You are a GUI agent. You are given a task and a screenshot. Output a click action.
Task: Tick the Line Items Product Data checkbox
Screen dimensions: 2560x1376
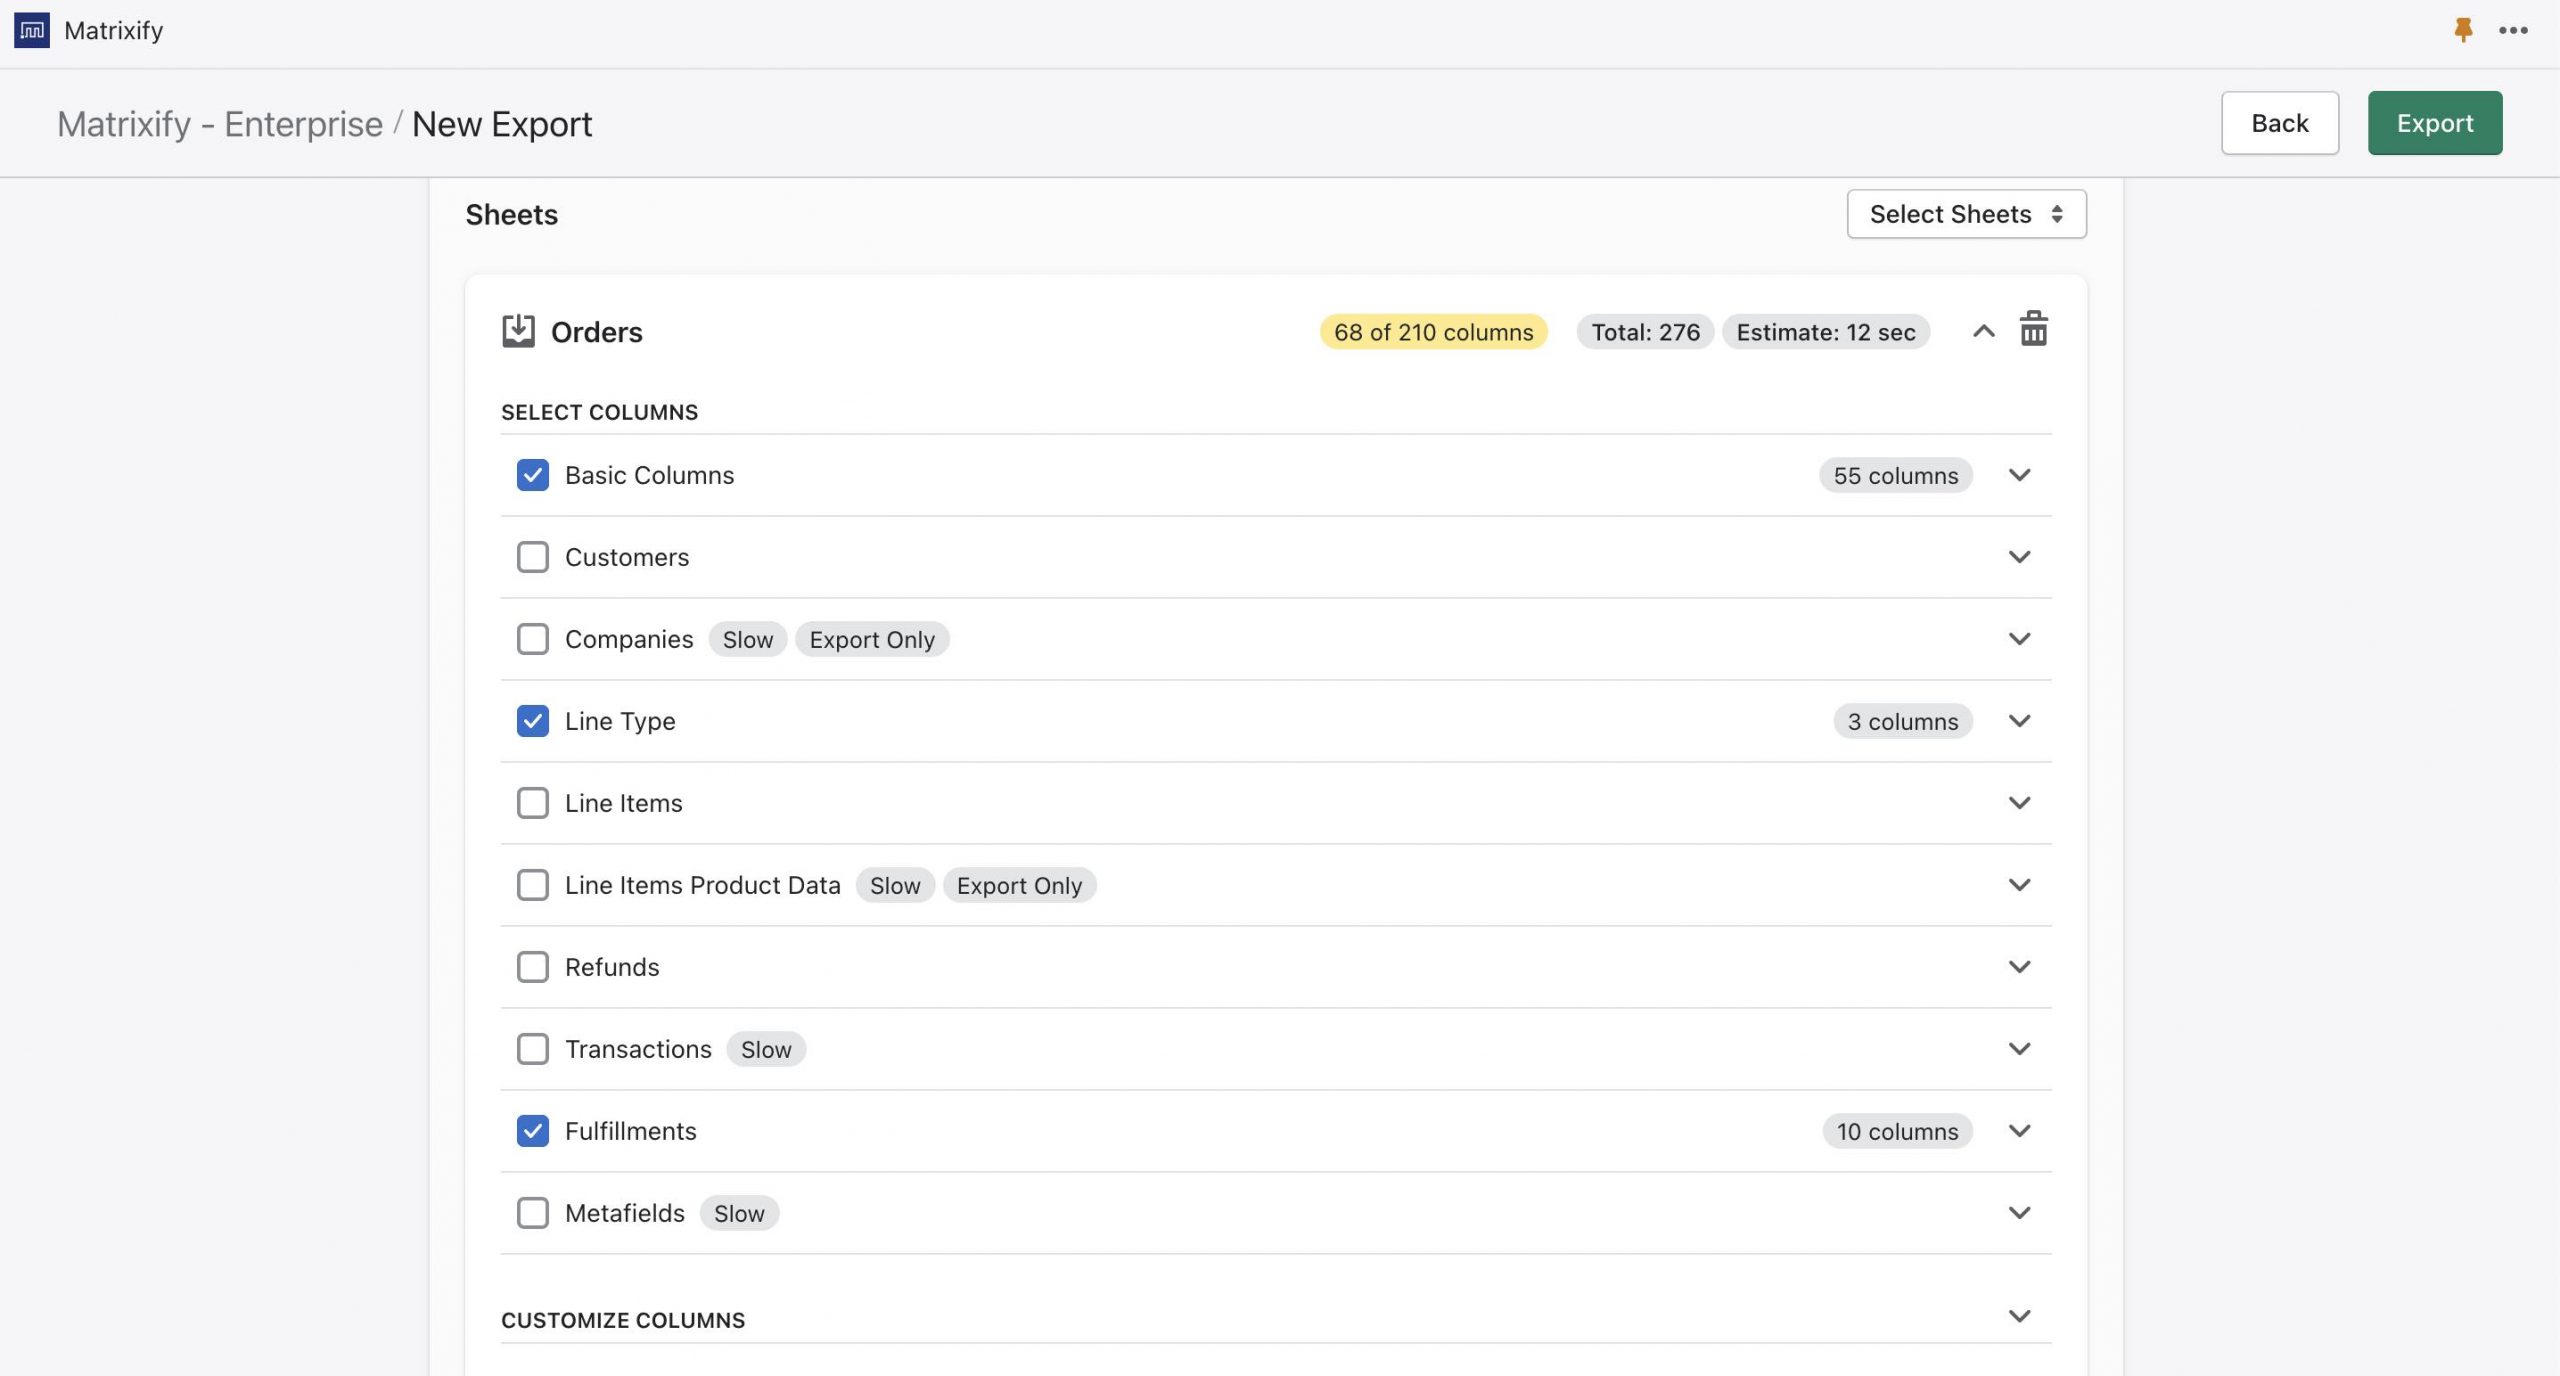tap(532, 885)
